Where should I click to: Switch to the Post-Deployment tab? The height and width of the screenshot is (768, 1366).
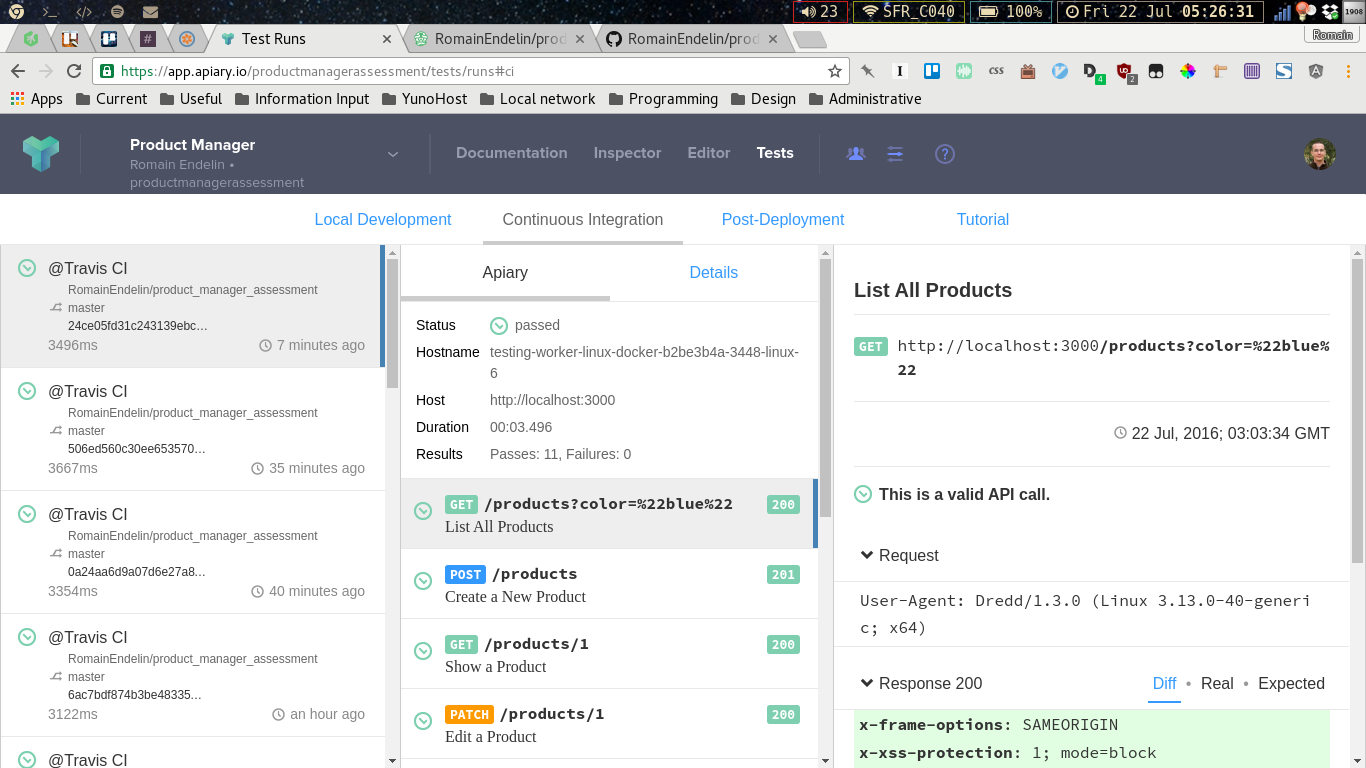[783, 220]
